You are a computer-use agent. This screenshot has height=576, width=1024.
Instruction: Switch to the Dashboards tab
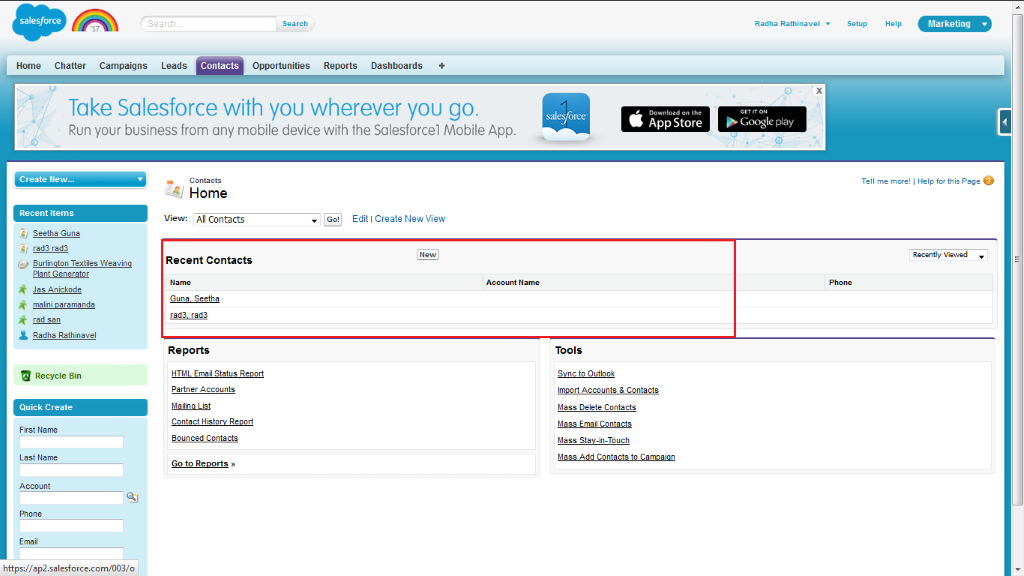[x=396, y=66]
